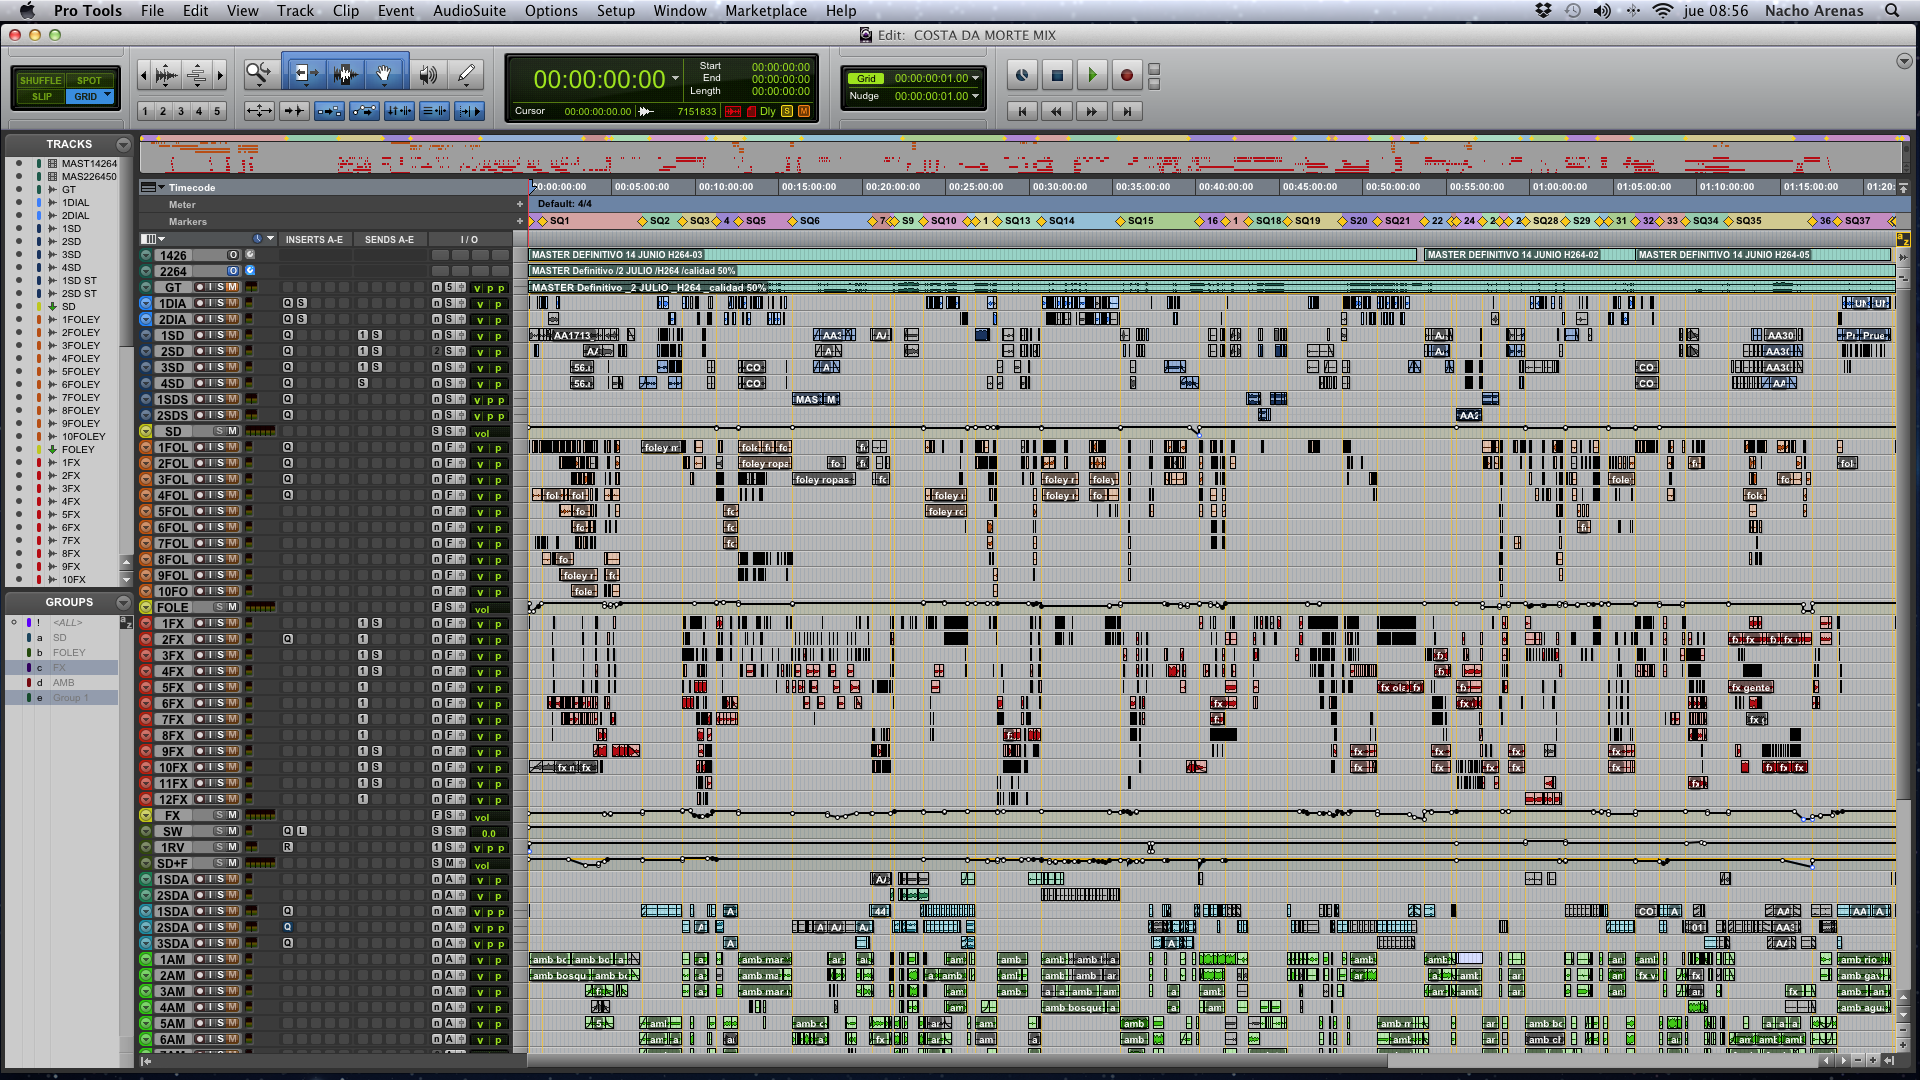Open the Grid value dropdown
The height and width of the screenshot is (1080, 1920).
[976, 78]
